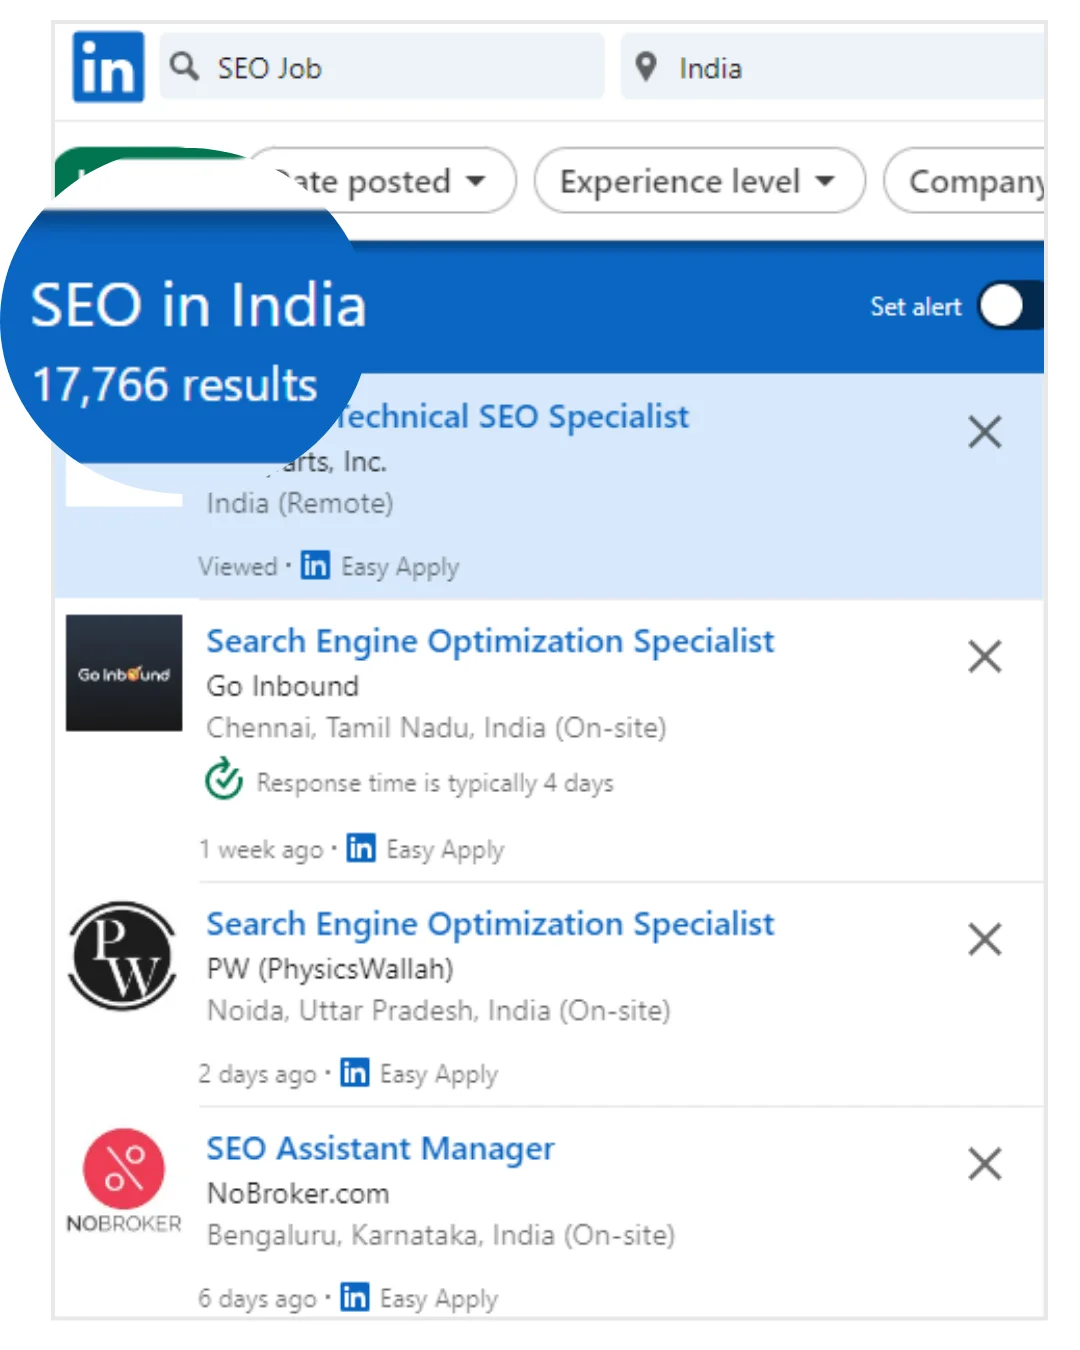Screen dimensions: 1080x1350
Task: Toggle the Set alert switch
Action: [1010, 306]
